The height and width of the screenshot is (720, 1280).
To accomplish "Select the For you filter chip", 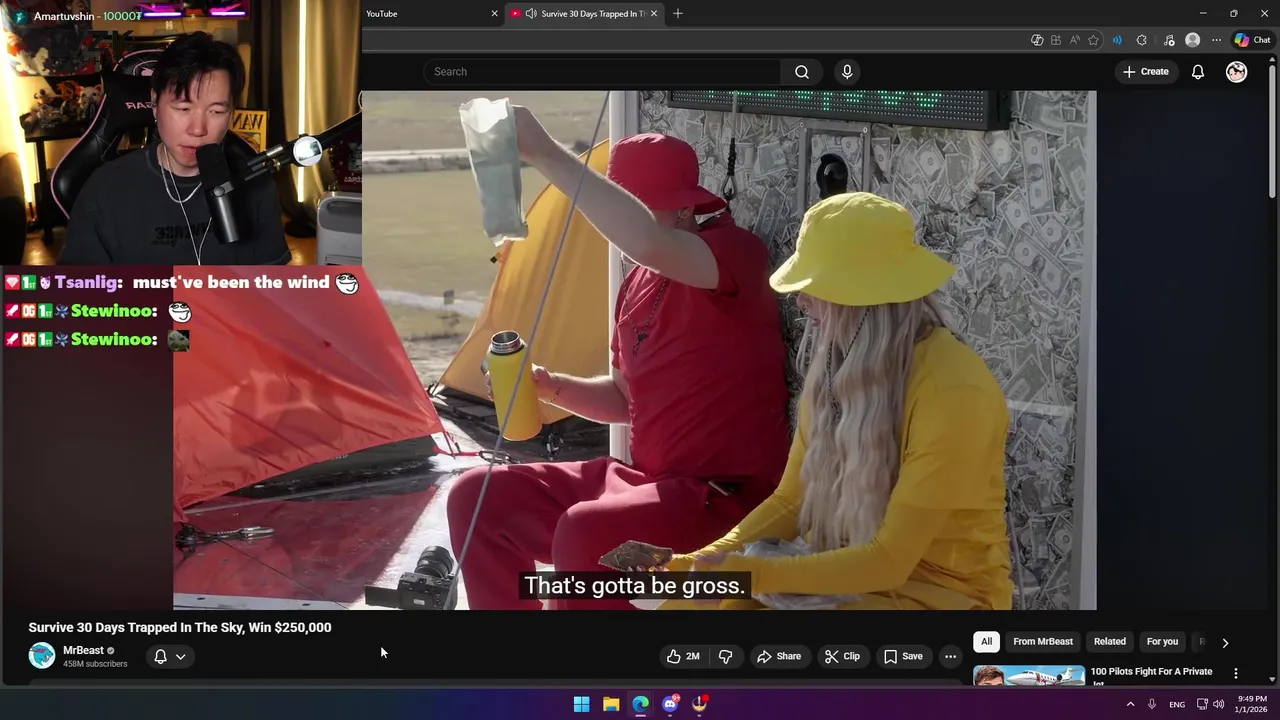I will click(1162, 642).
